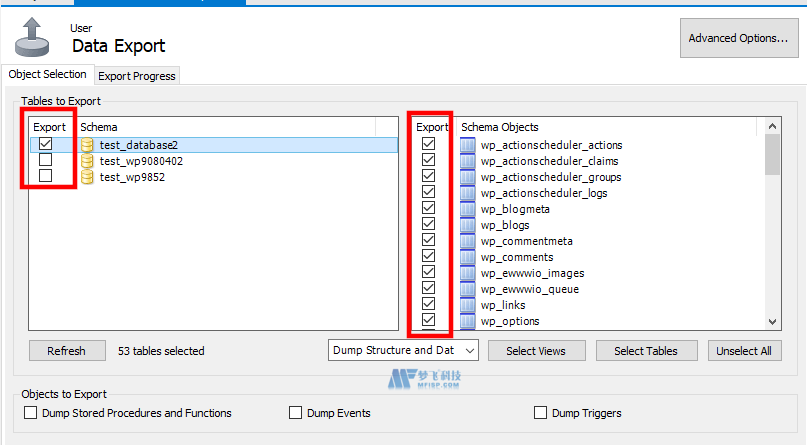Click scroll down arrow in Schema Objects list
The width and height of the screenshot is (807, 445).
772,322
